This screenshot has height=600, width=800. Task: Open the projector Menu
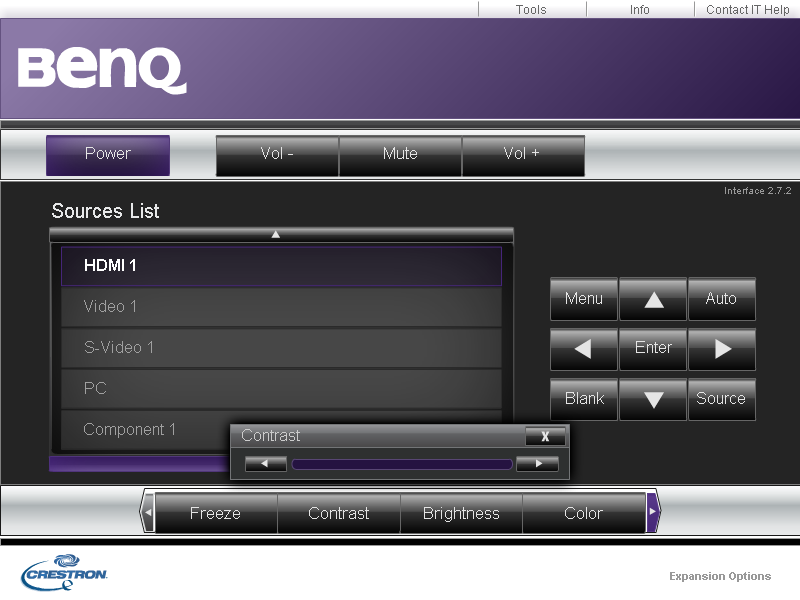pyautogui.click(x=584, y=299)
